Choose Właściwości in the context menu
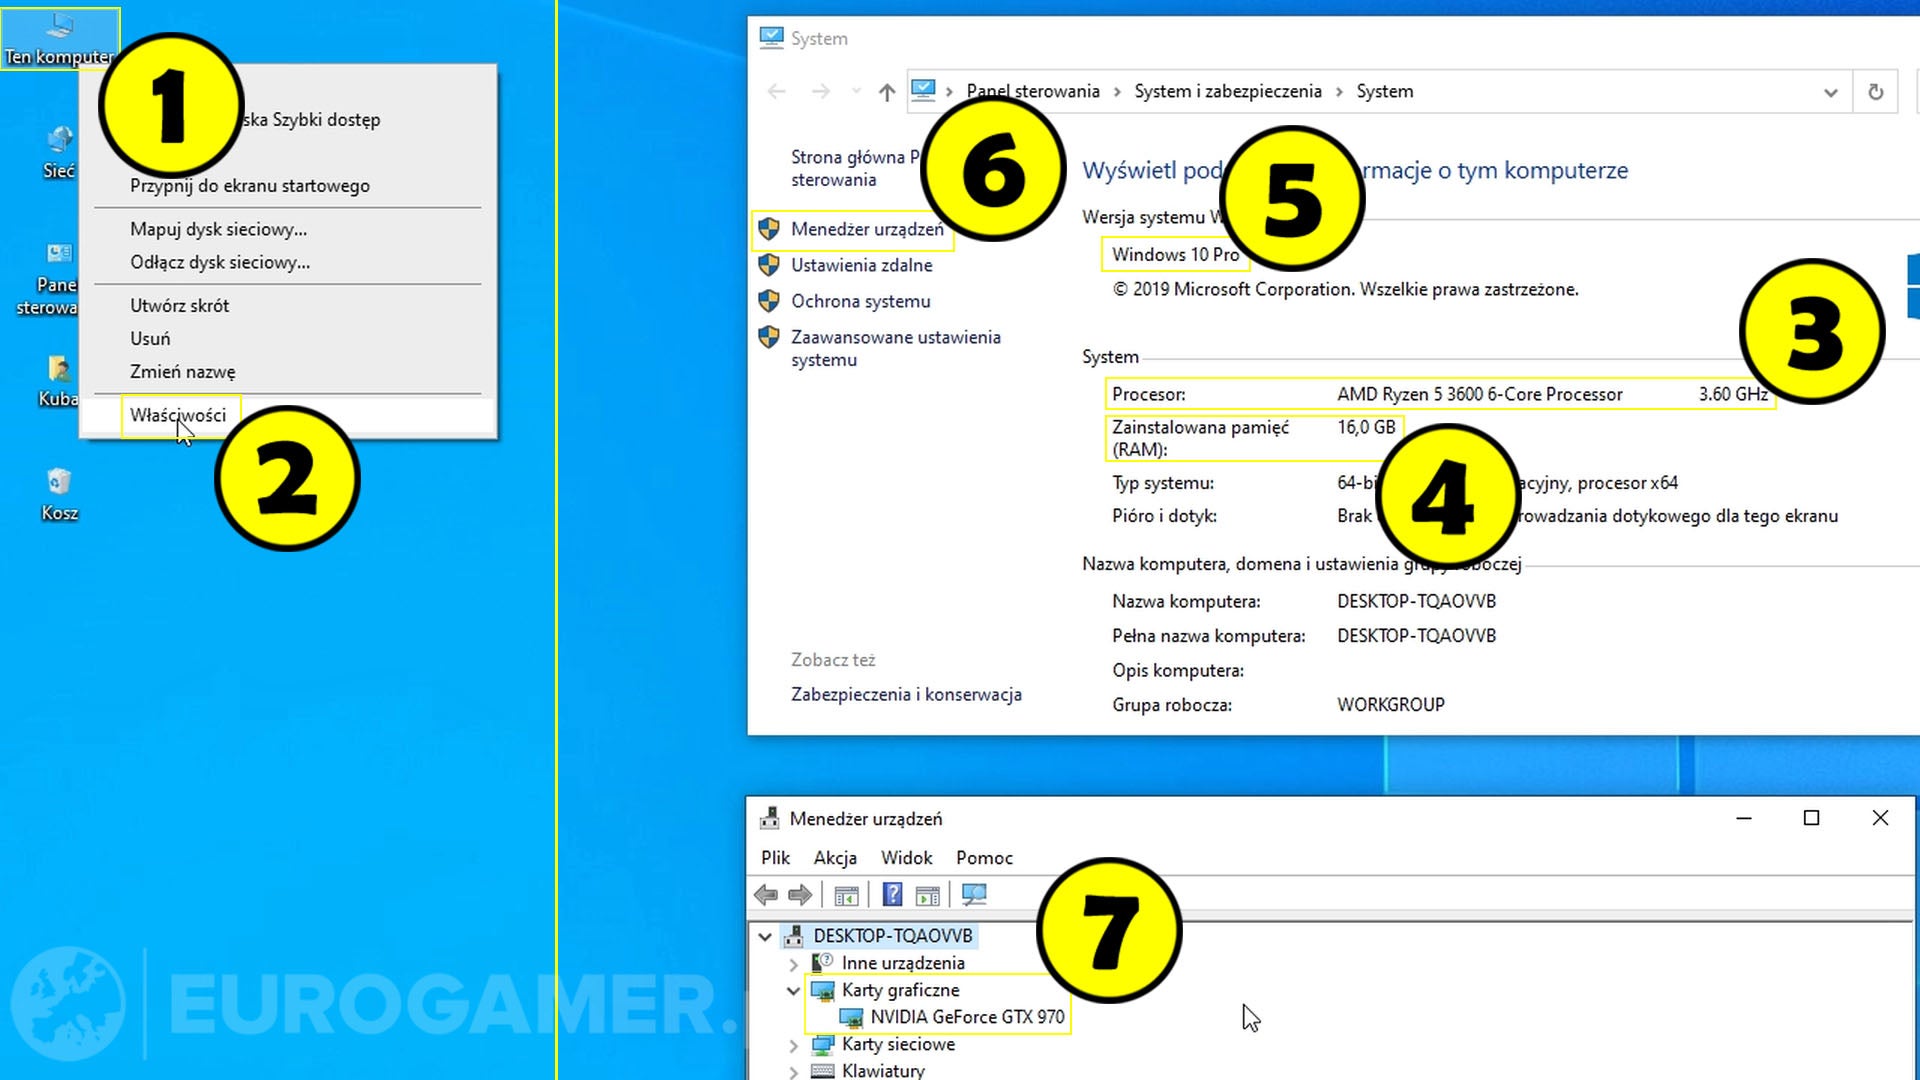Viewport: 1920px width, 1080px height. (x=178, y=415)
